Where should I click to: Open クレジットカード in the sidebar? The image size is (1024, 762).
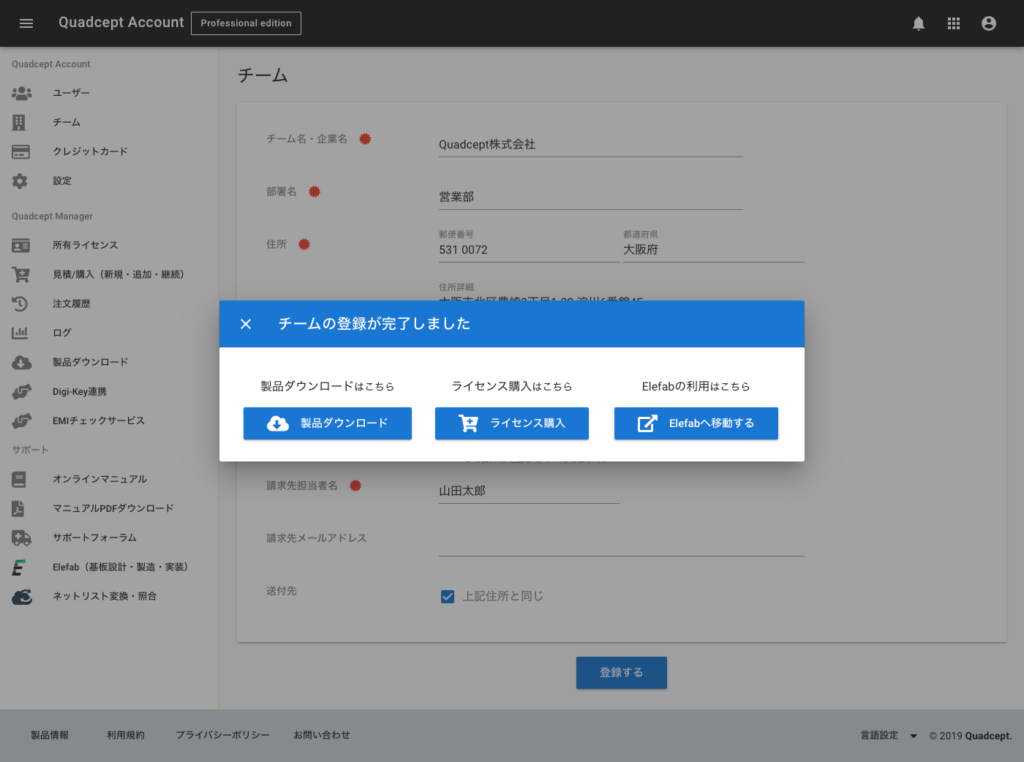(x=90, y=152)
